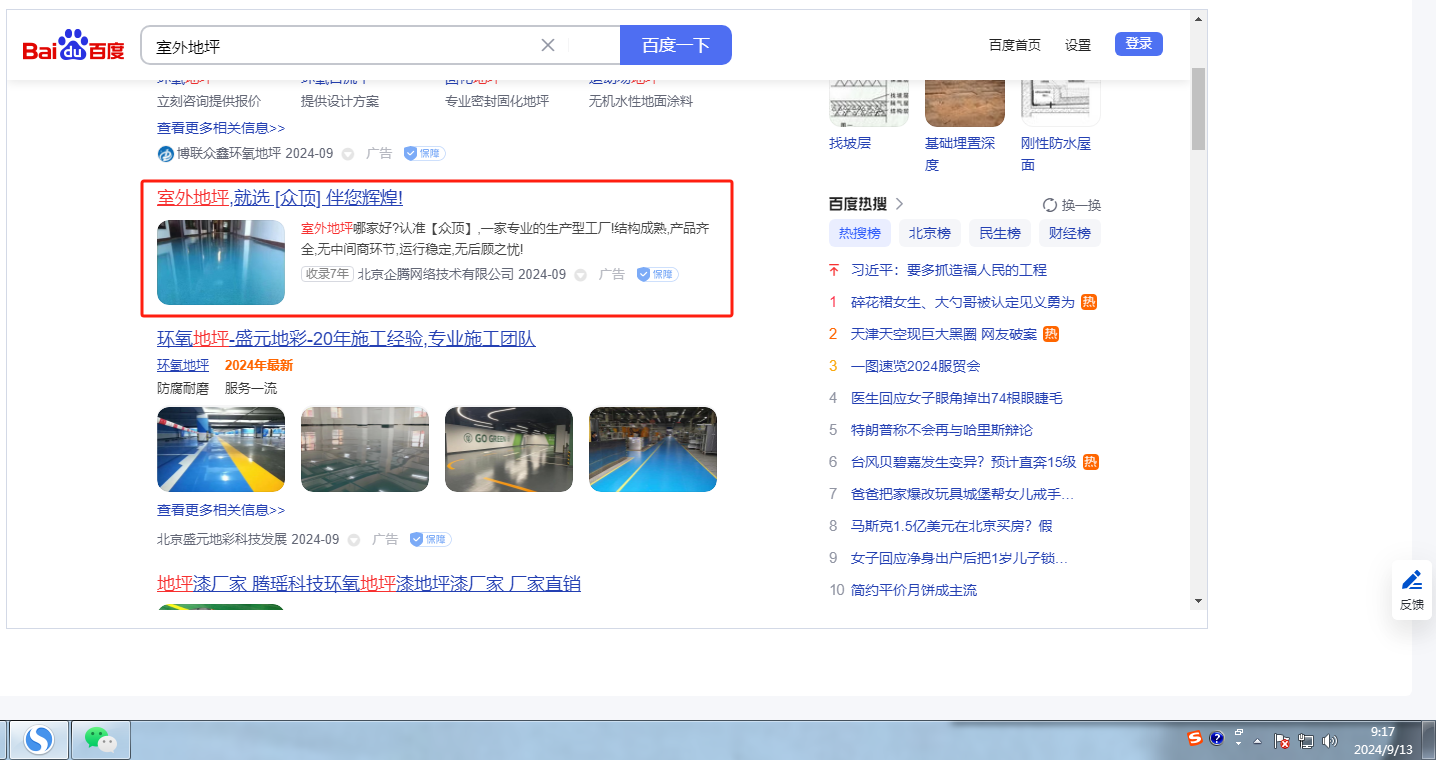Image resolution: width=1436 pixels, height=760 pixels.
Task: Click the Sogou input method tray icon
Action: click(x=1195, y=739)
